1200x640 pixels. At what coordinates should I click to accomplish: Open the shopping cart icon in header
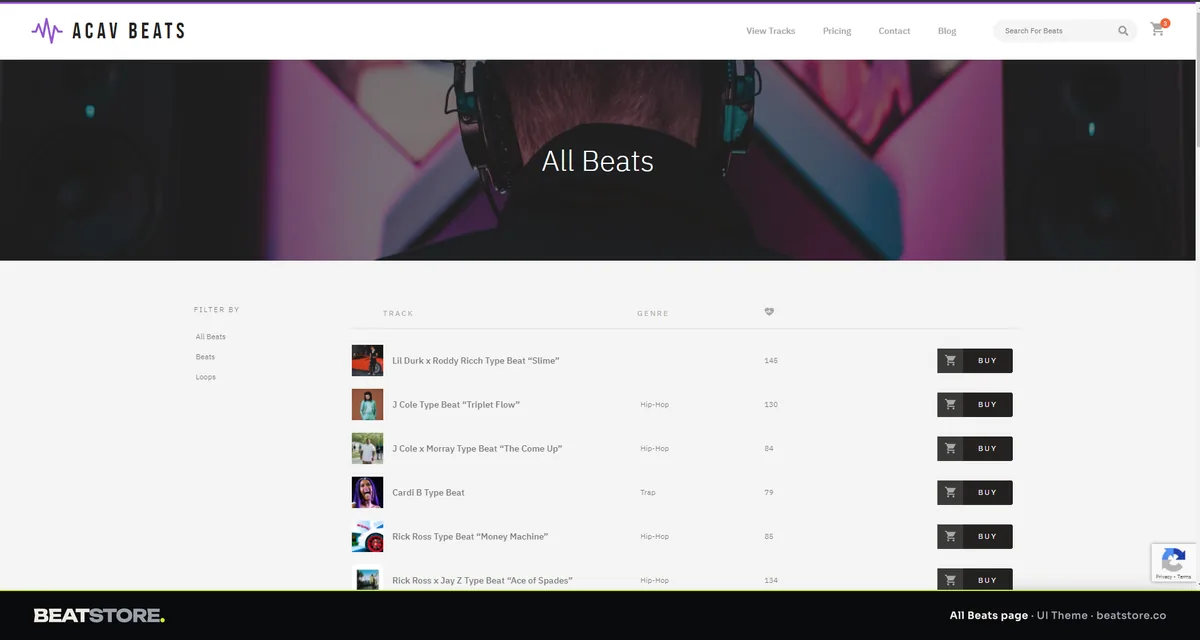click(x=1157, y=30)
